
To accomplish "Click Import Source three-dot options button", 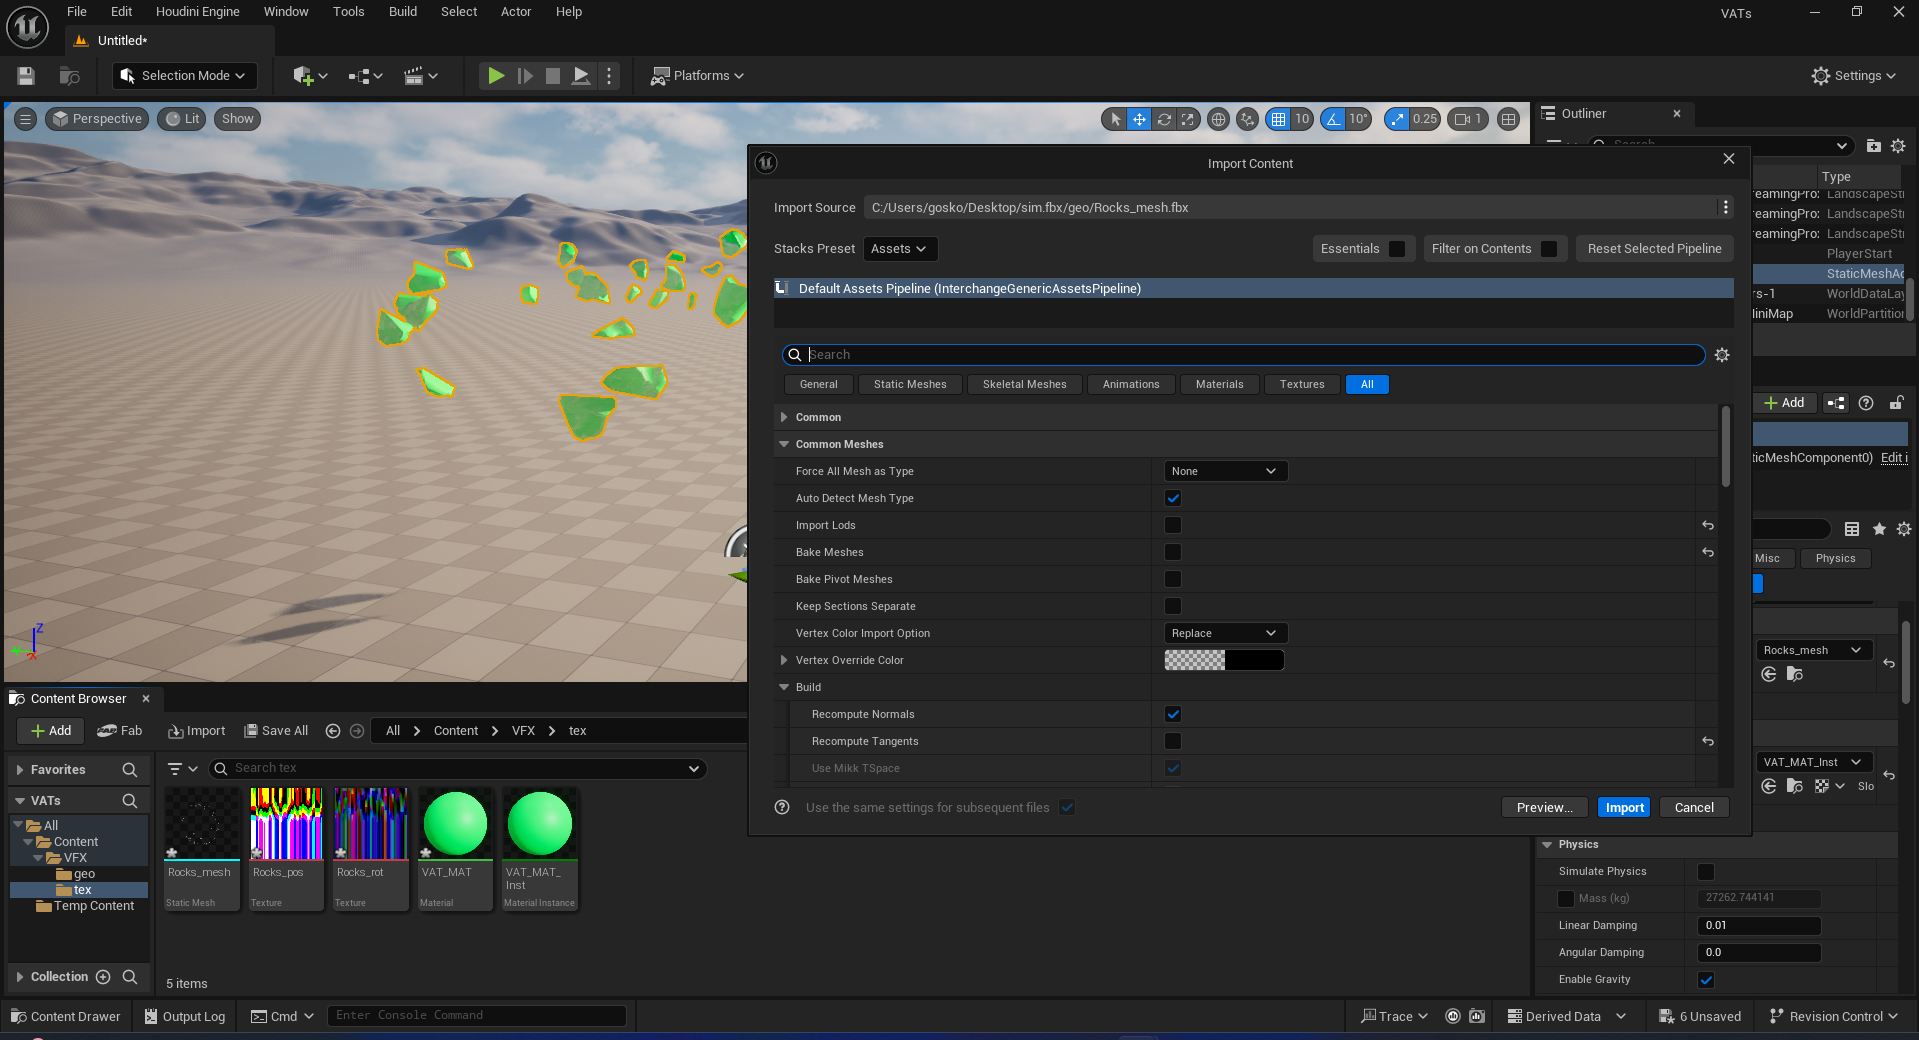I will pyautogui.click(x=1725, y=207).
